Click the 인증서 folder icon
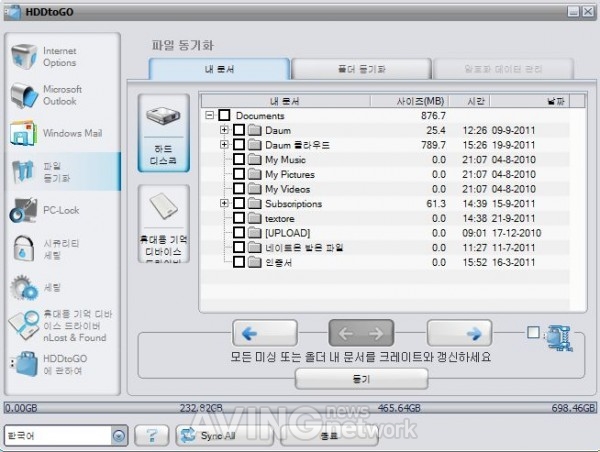This screenshot has height=452, width=600. pos(254,262)
